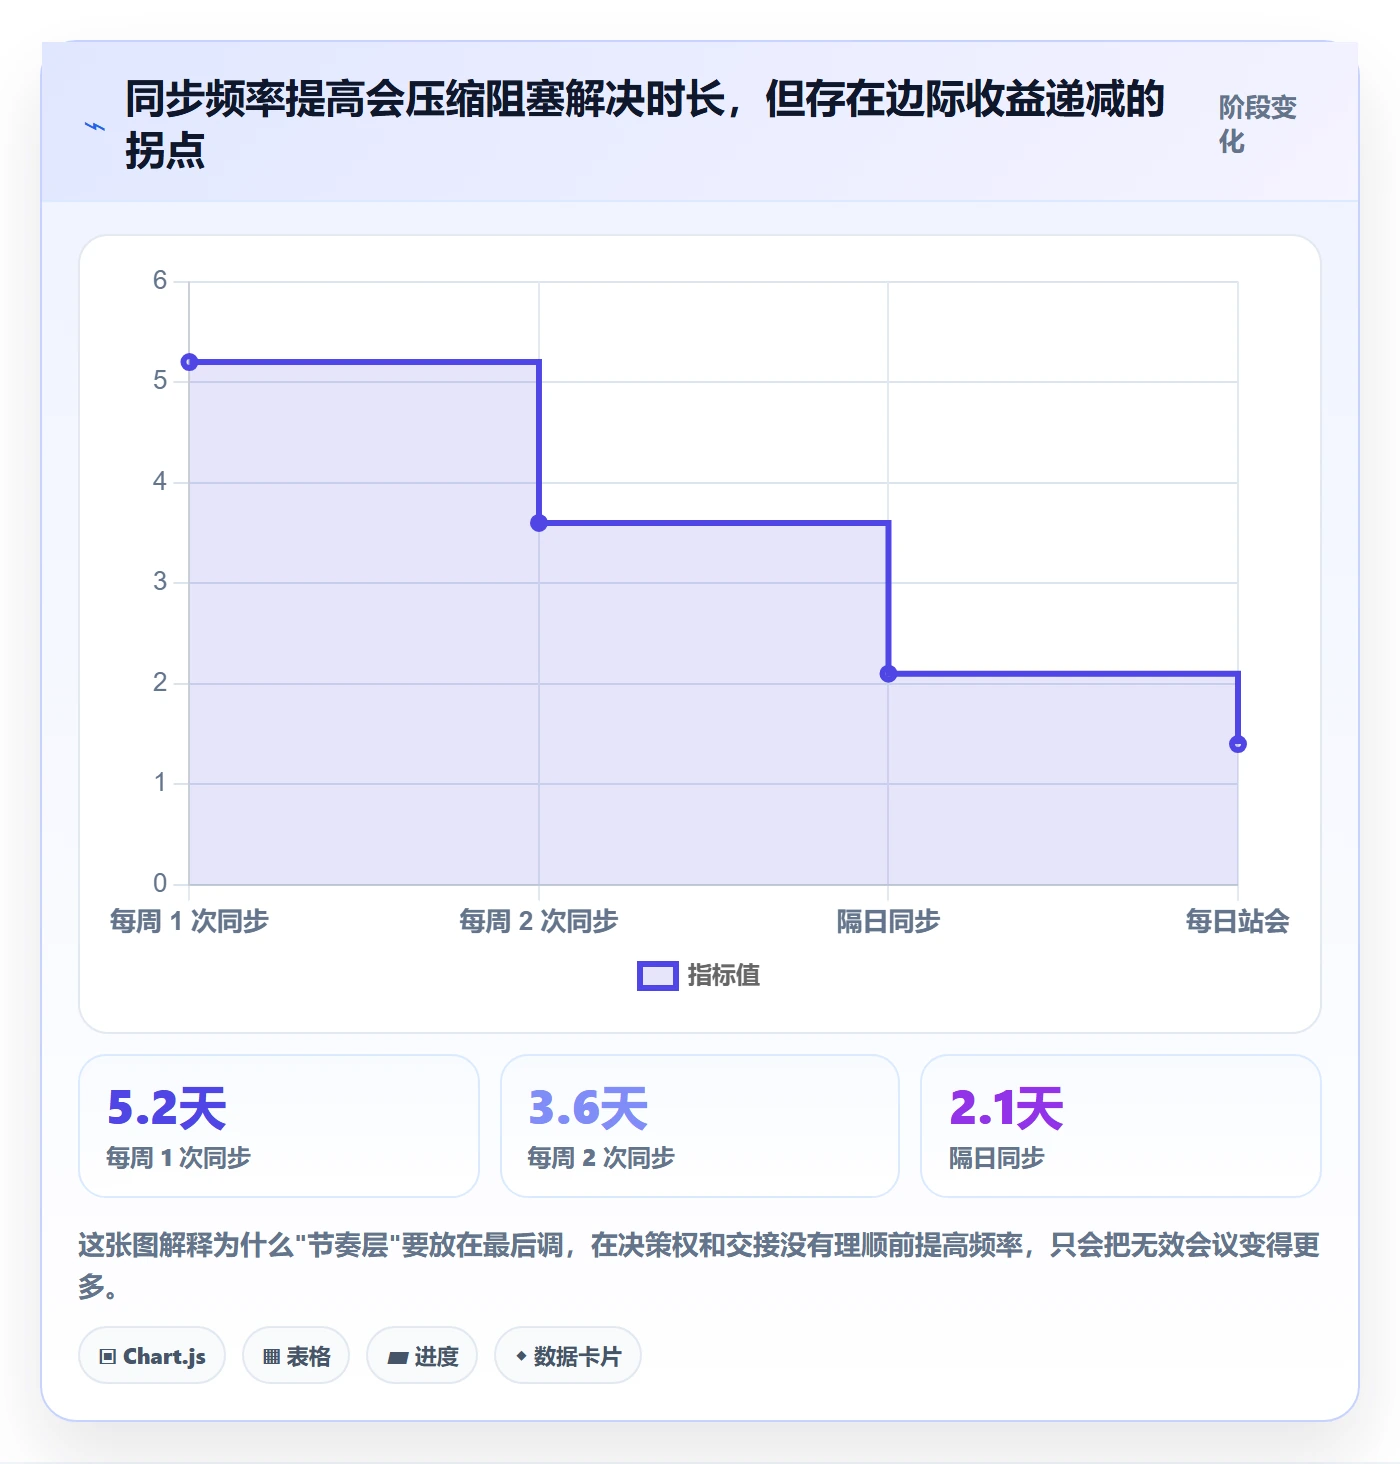Click the x-axis label 每周 2 次同步
The width and height of the screenshot is (1400, 1464).
[x=539, y=921]
